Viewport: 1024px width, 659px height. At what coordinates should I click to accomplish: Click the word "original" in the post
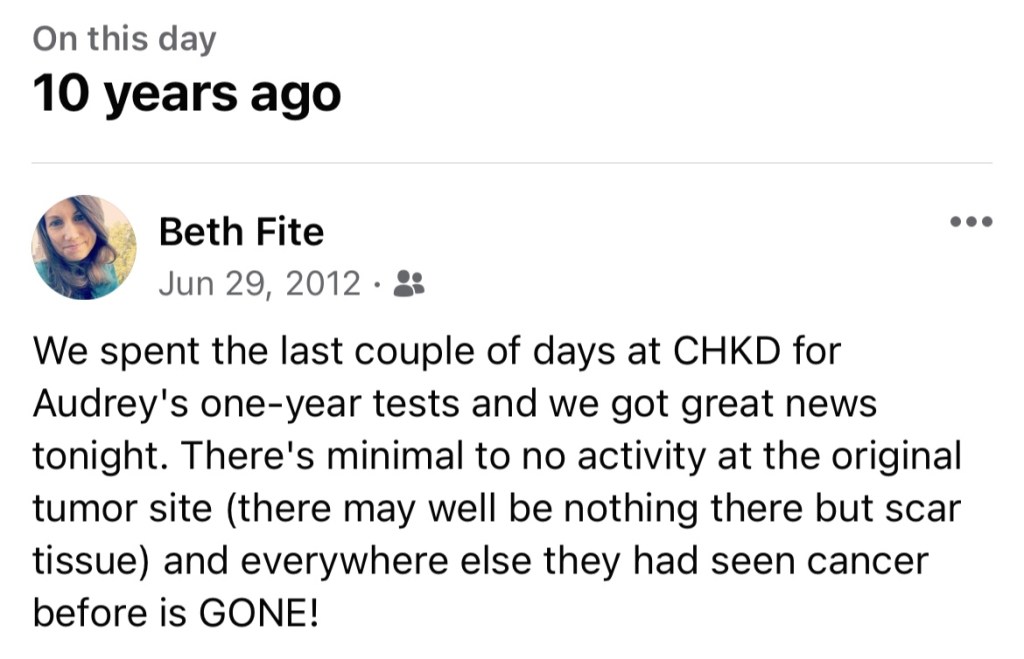coord(893,457)
